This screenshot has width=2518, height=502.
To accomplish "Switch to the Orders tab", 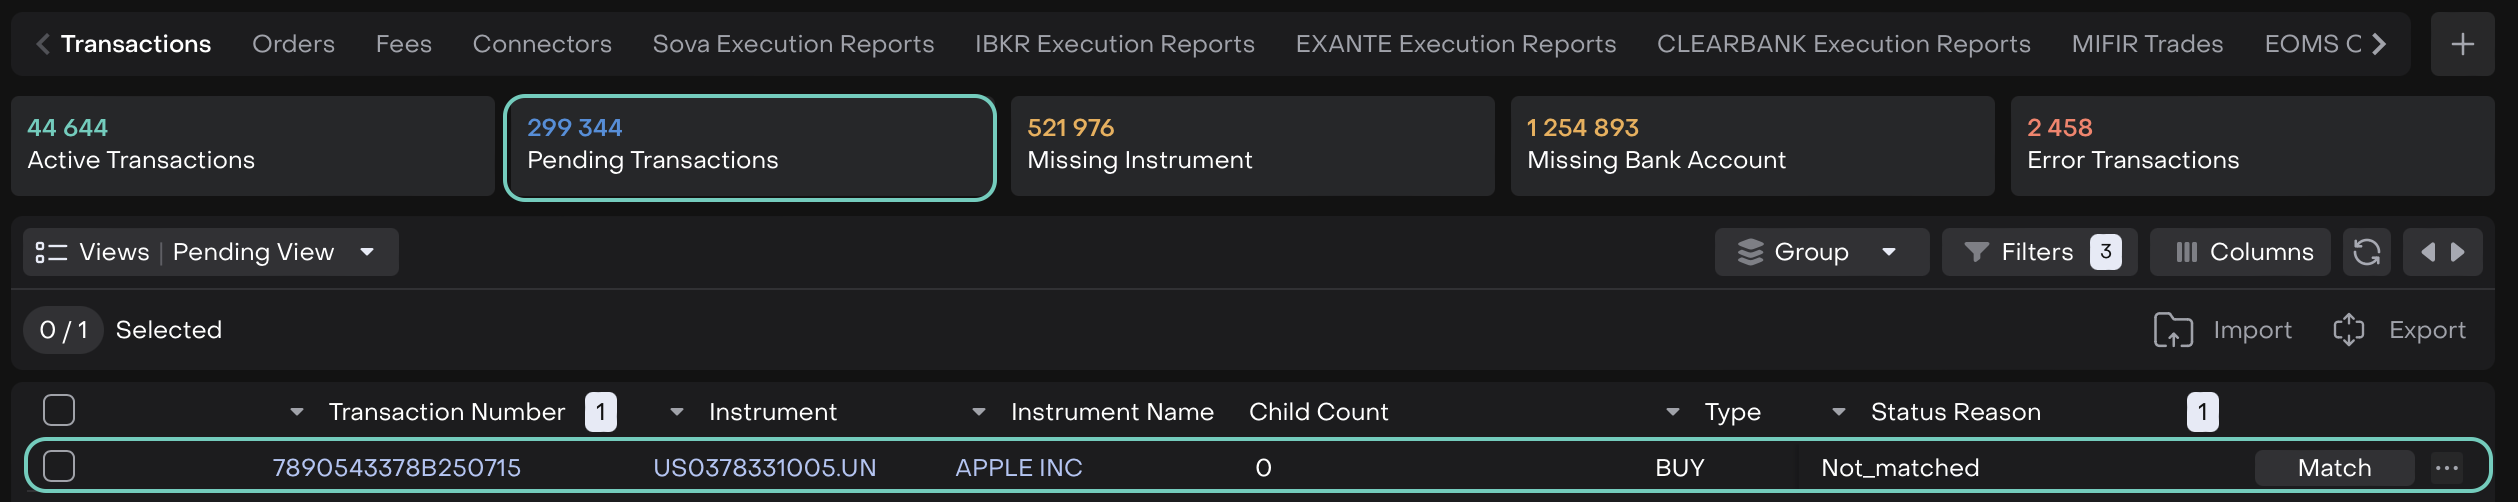I will [293, 44].
